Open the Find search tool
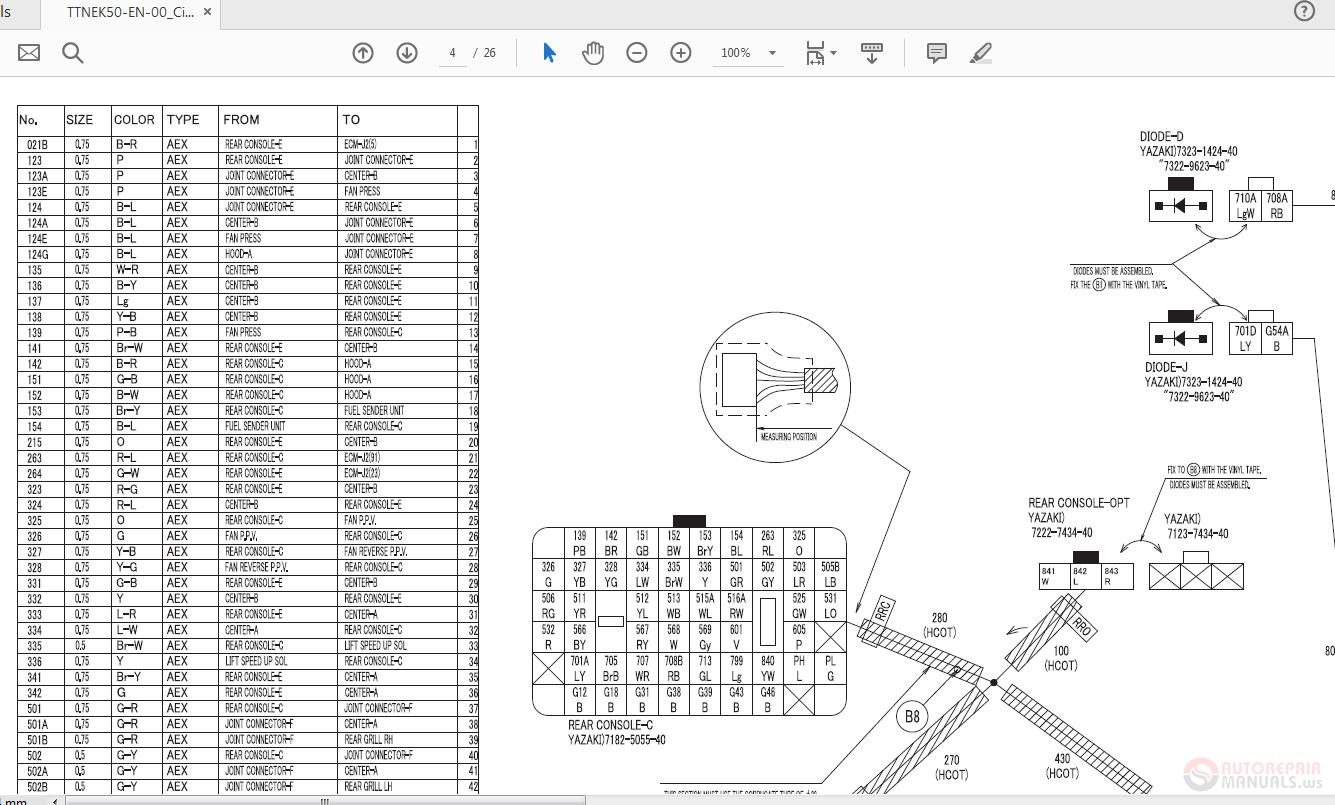The width and height of the screenshot is (1335, 805). tap(72, 52)
